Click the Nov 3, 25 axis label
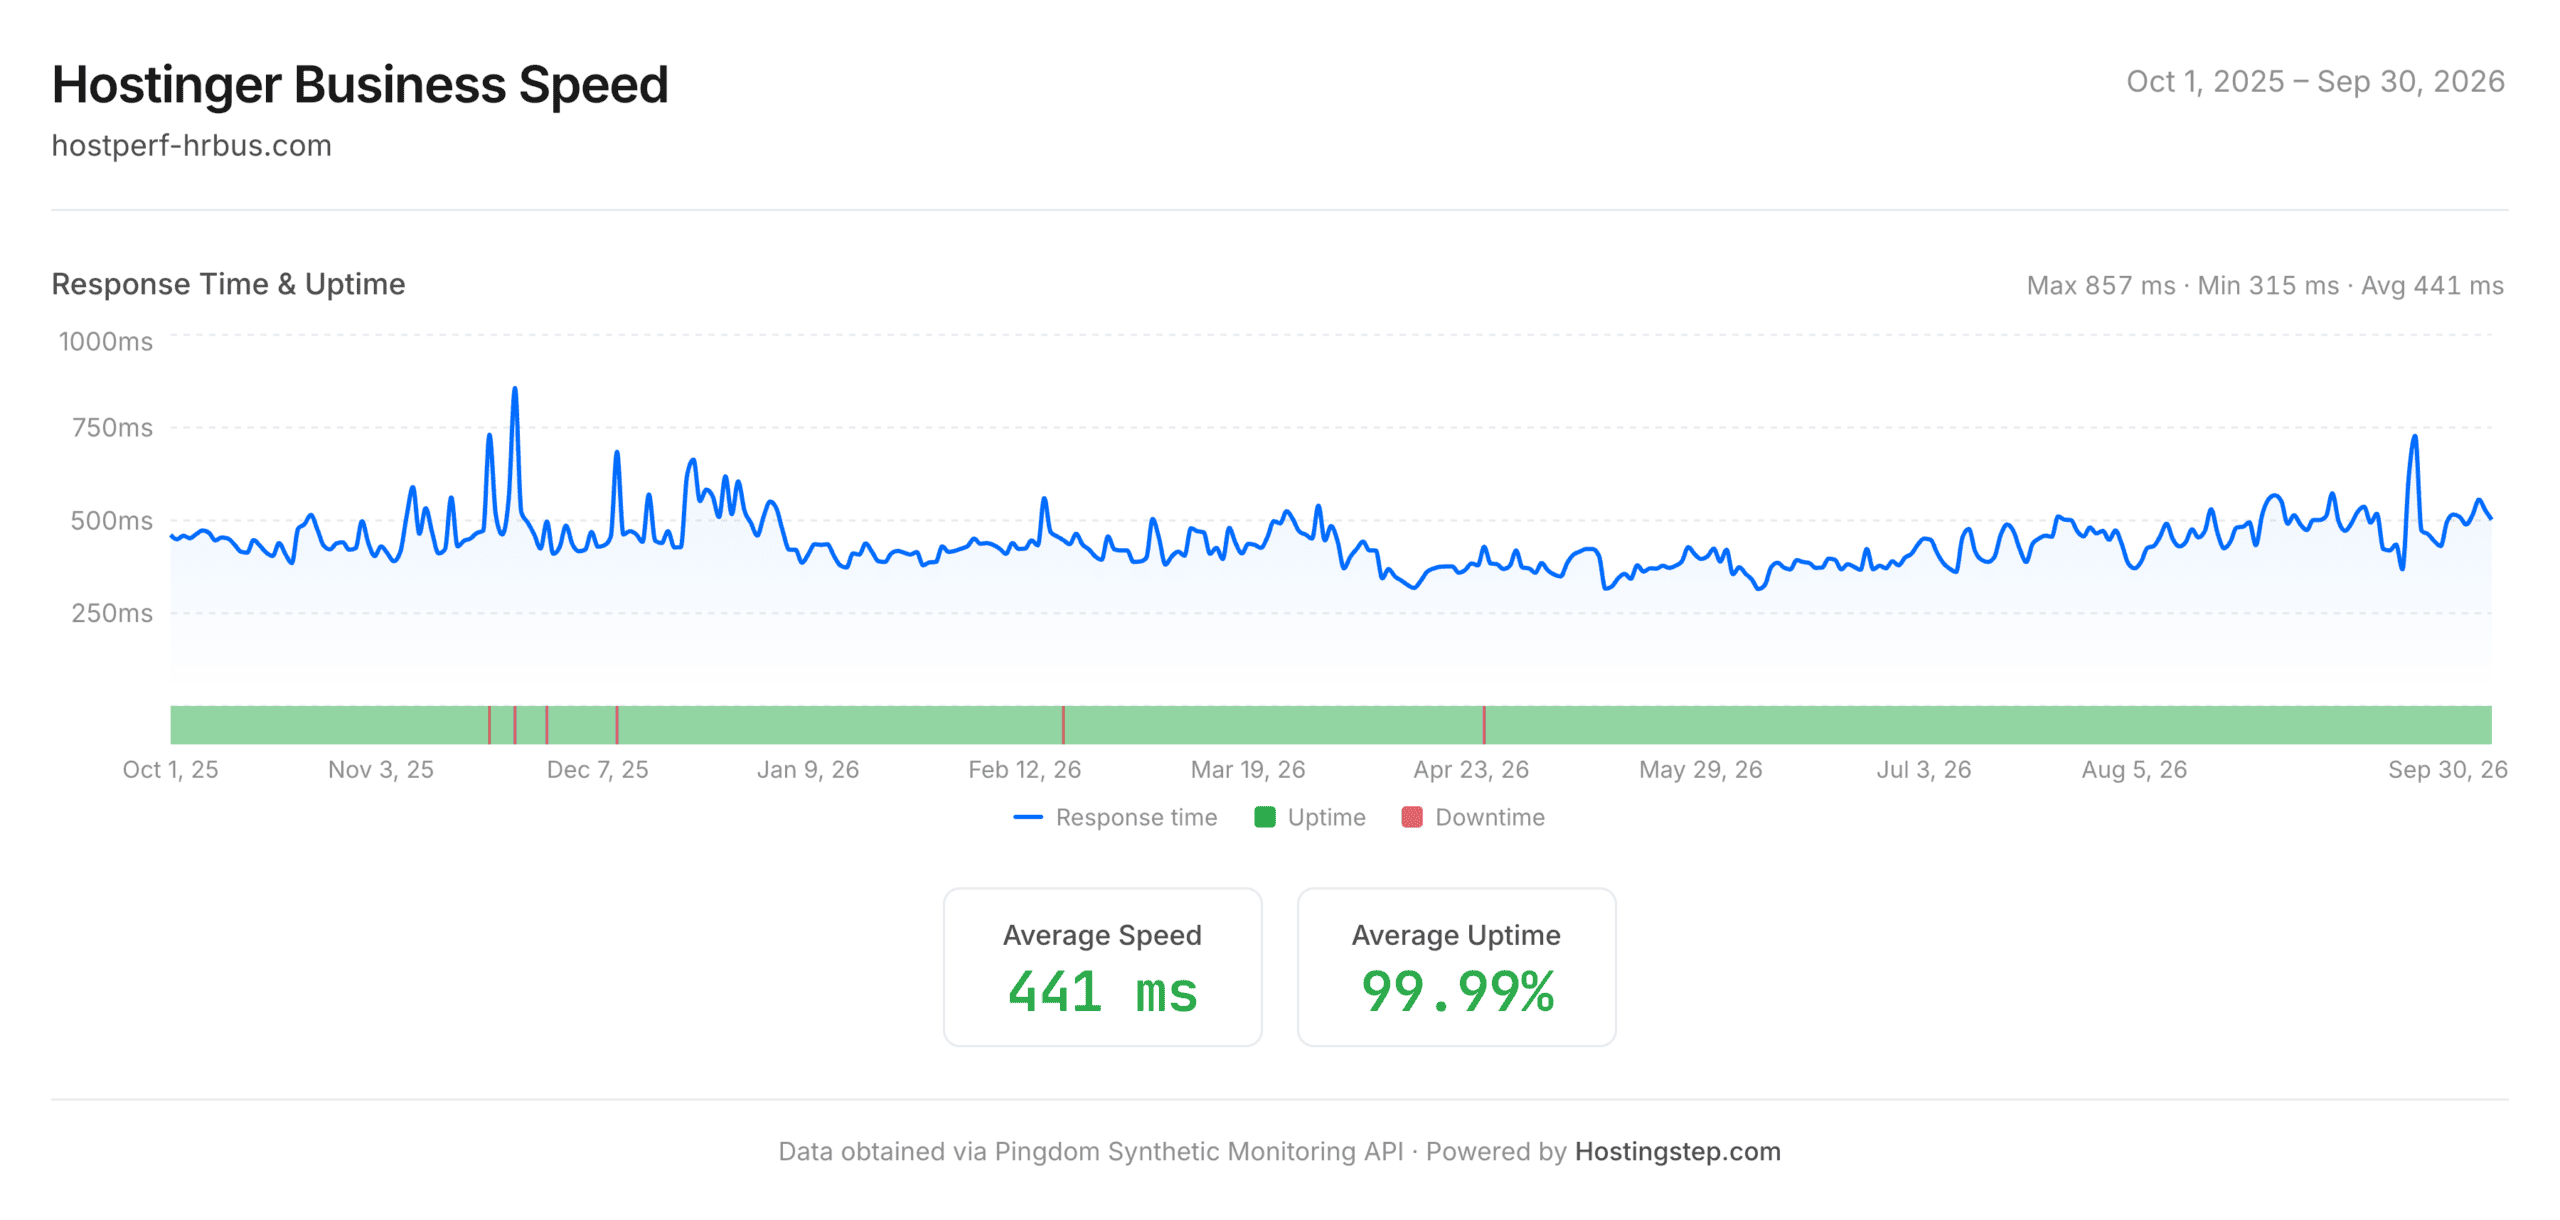Screen dimensions: 2560x1220 (x=381, y=769)
